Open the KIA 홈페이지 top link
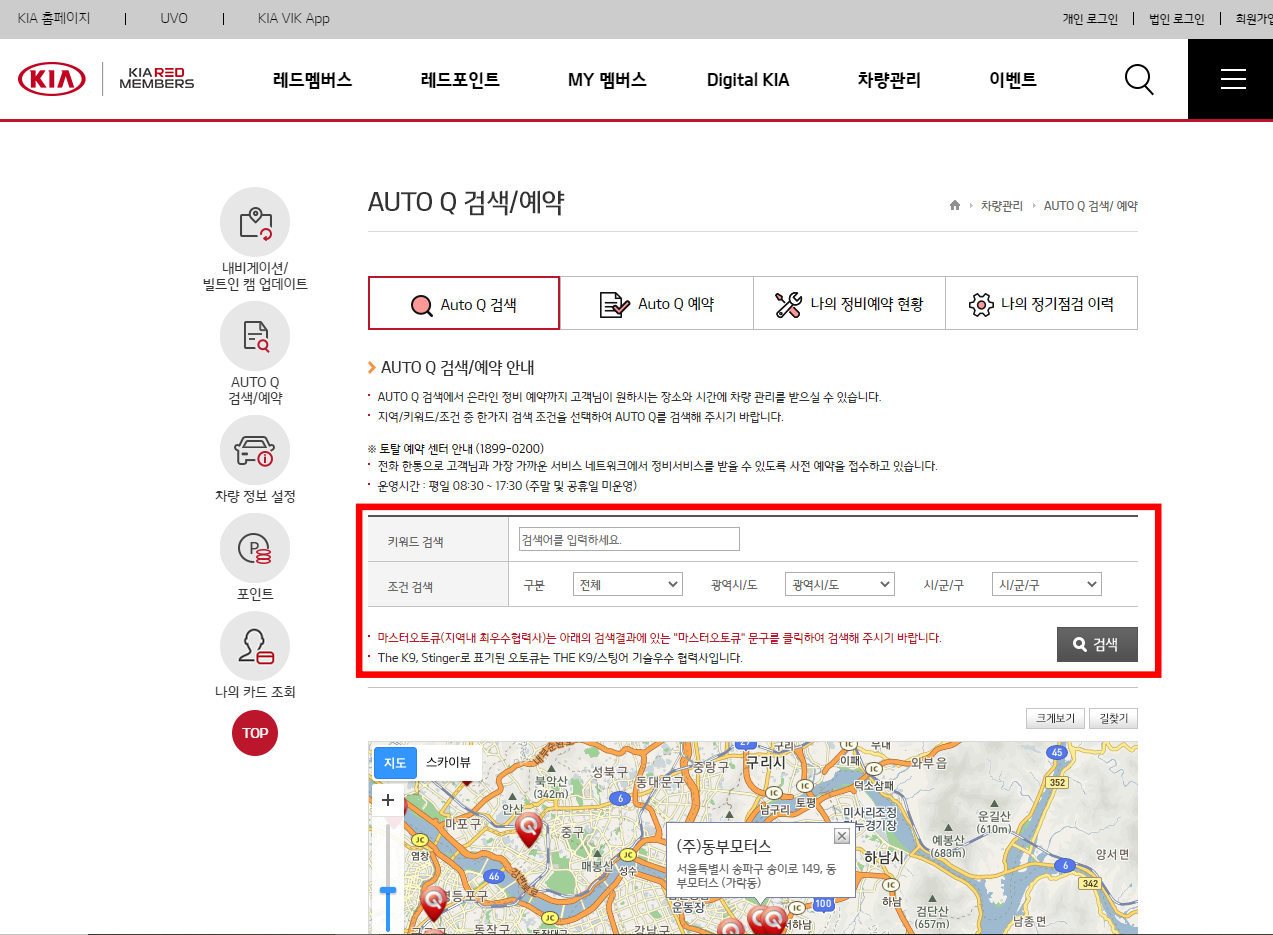Viewport: 1273px width, 935px height. point(54,18)
